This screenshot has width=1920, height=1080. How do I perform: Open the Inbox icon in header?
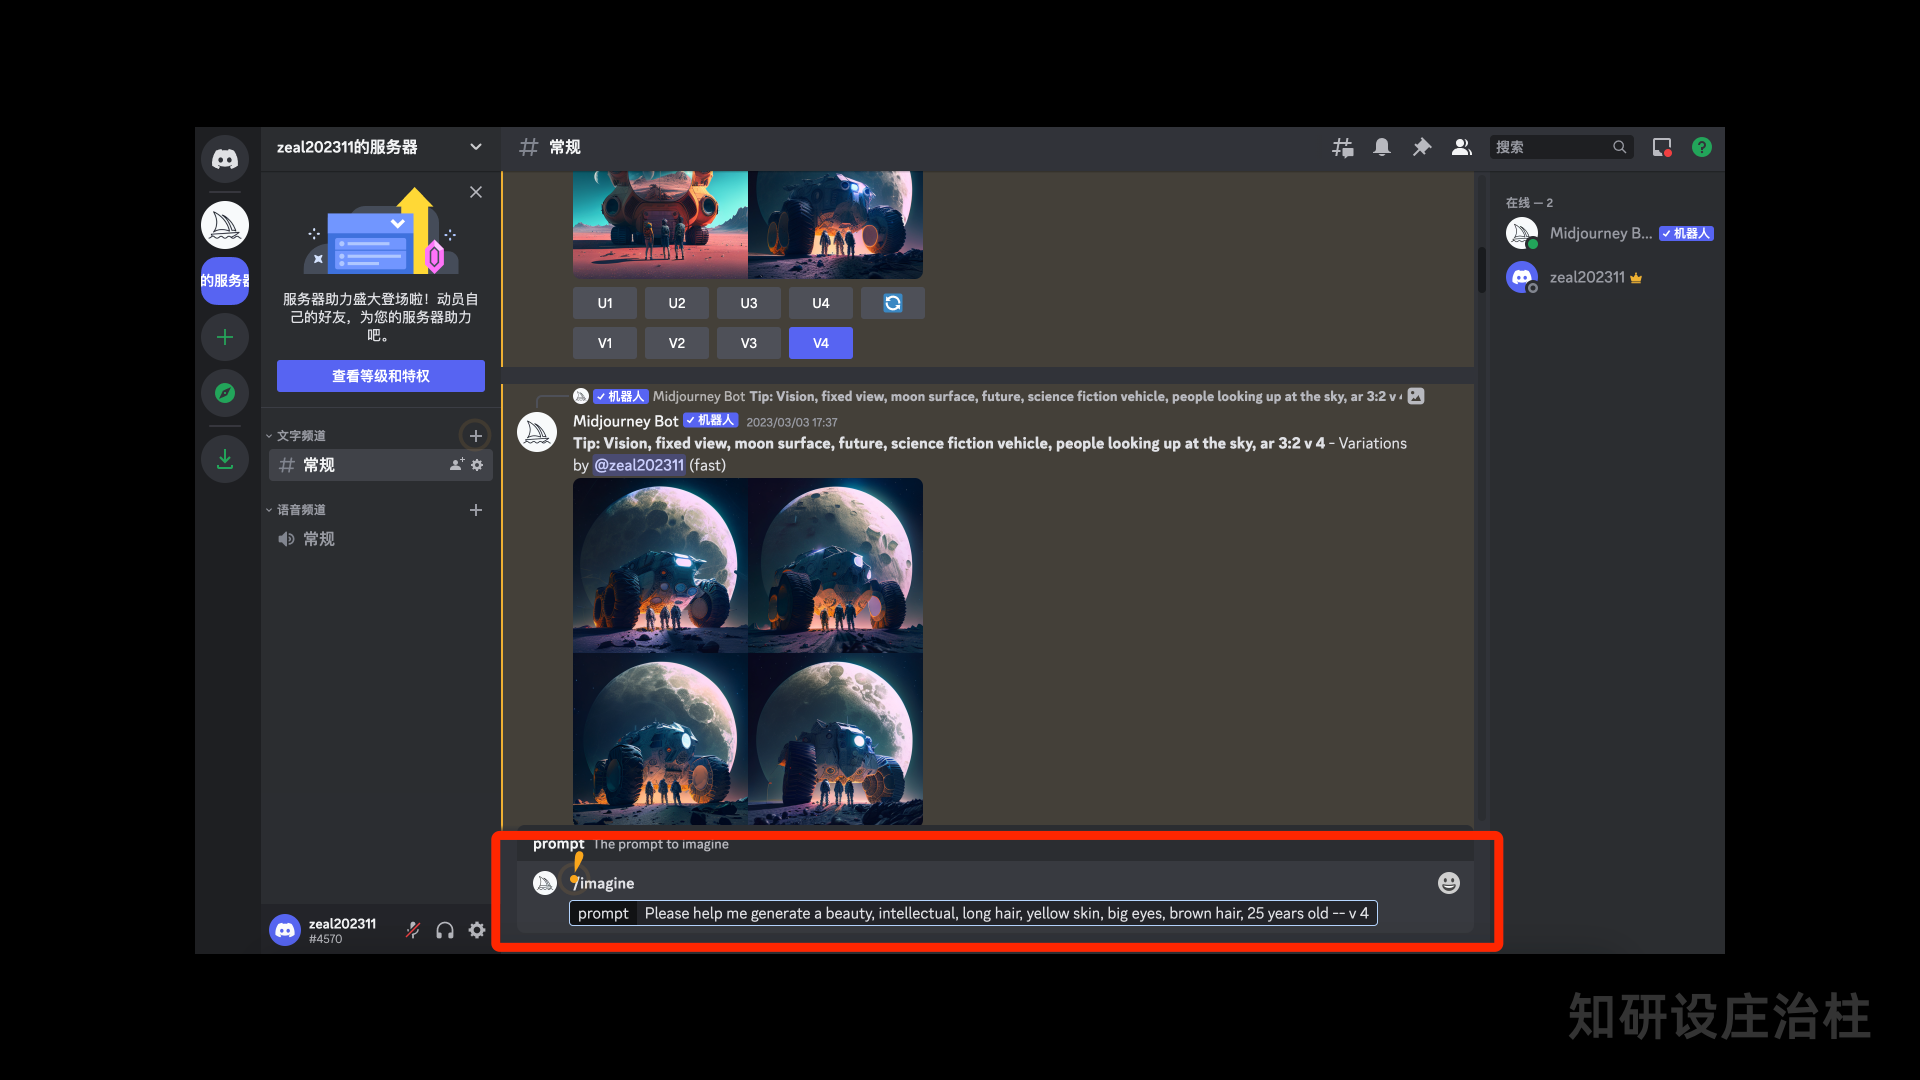click(x=1662, y=147)
